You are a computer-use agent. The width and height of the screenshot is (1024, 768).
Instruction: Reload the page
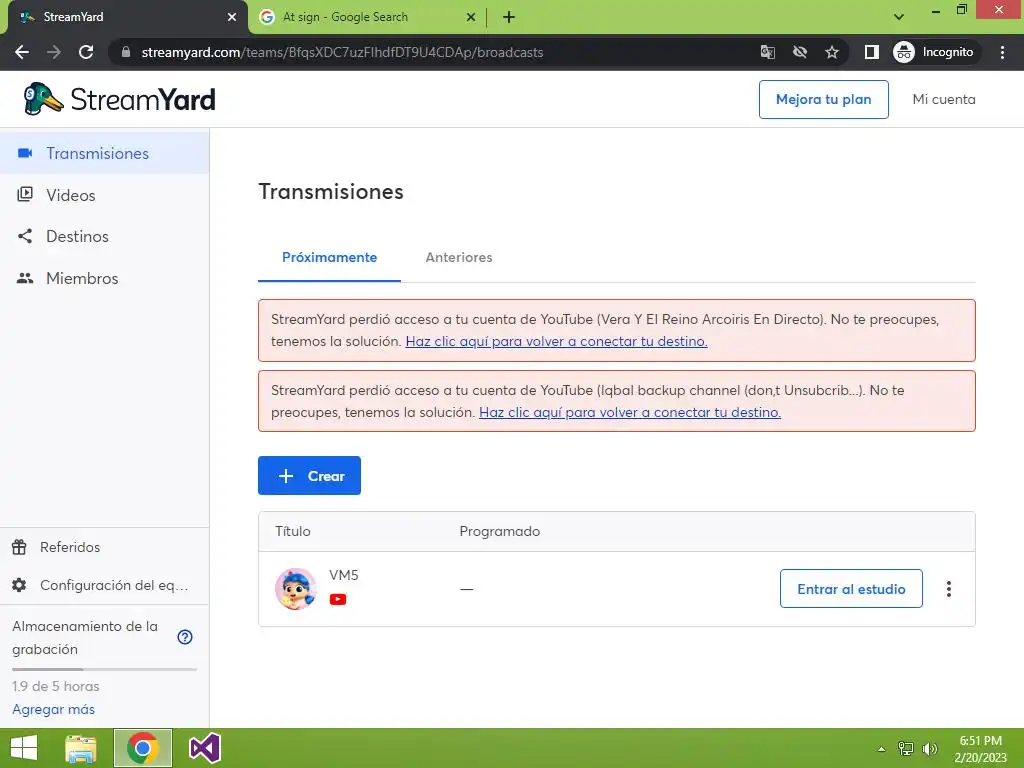click(x=86, y=52)
